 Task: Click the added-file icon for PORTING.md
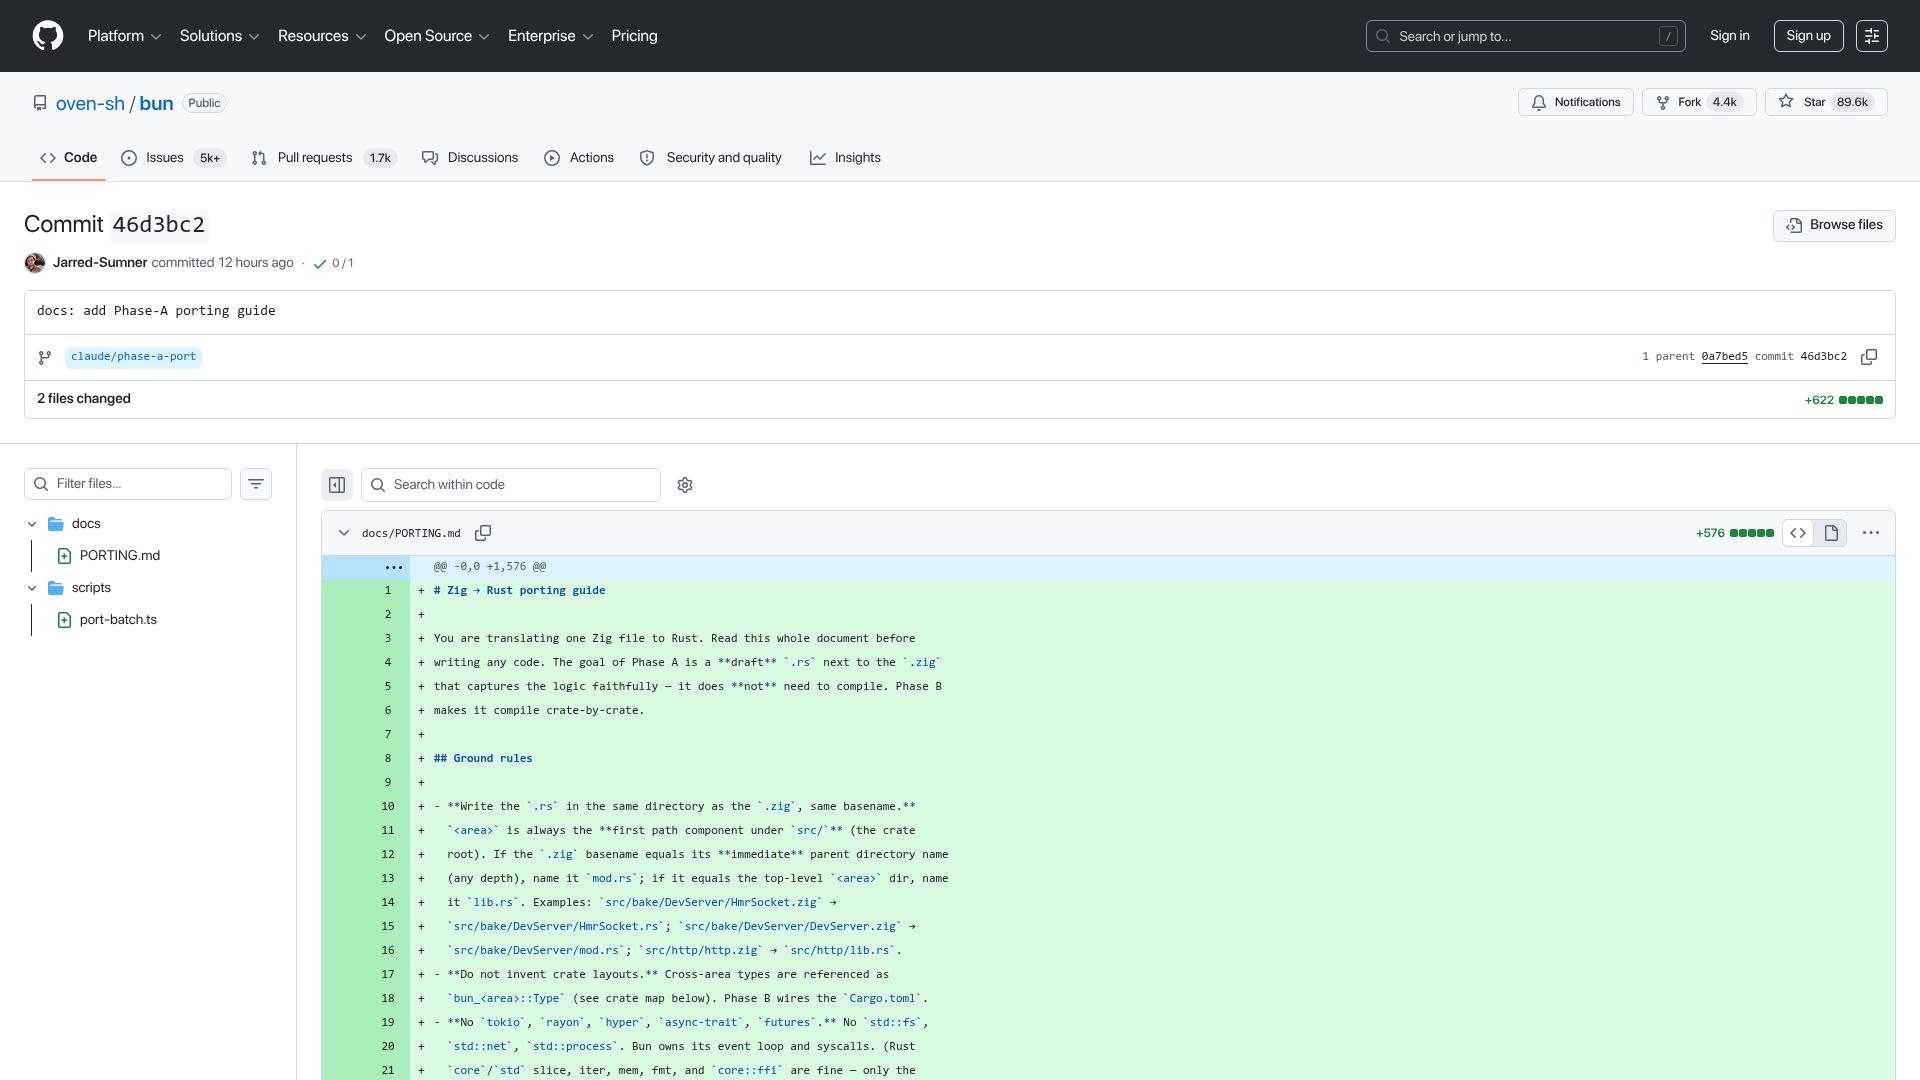click(x=64, y=556)
